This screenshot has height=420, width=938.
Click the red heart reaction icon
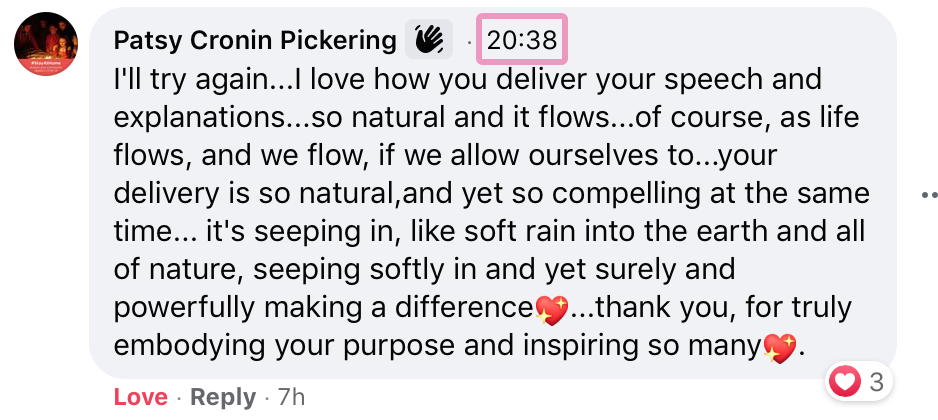pos(846,381)
